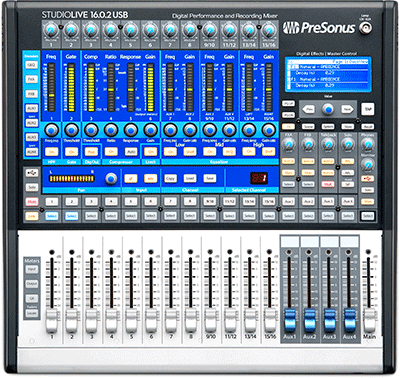Switch Meters to Output mode
Image resolution: width=400 pixels, height=378 pixels.
(x=32, y=284)
